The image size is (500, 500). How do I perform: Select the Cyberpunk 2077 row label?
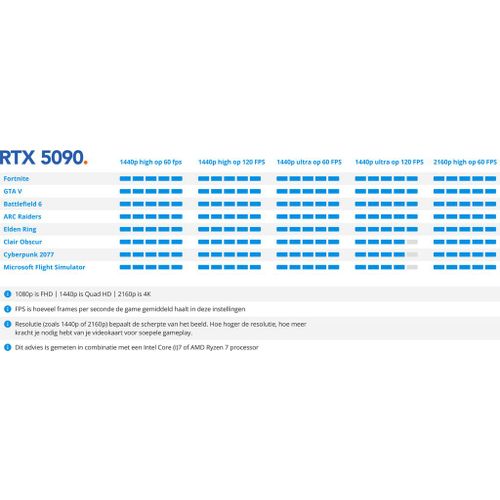click(29, 255)
